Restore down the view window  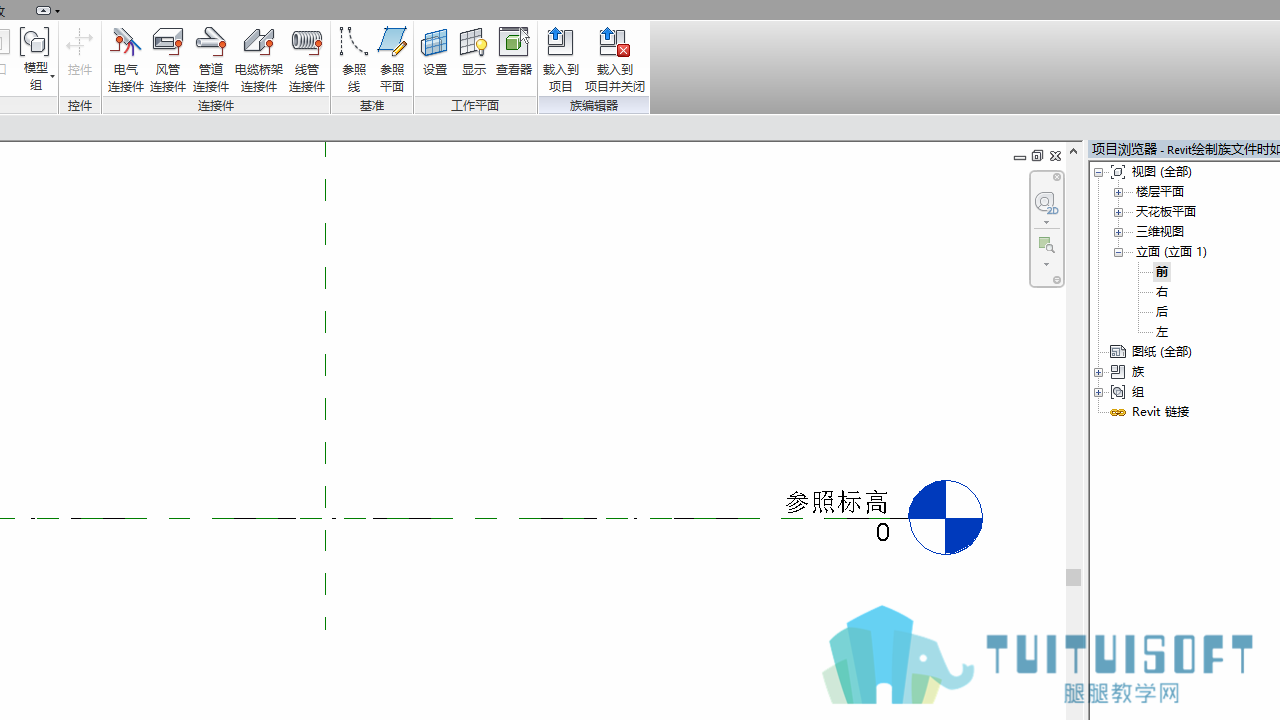(x=1037, y=156)
